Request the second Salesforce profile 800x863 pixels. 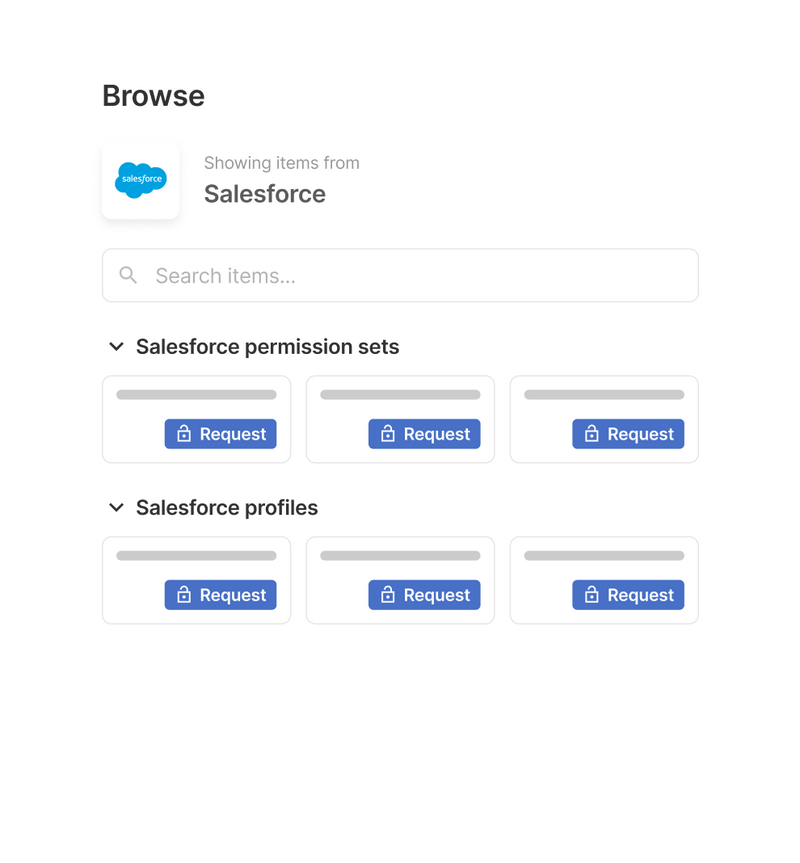click(424, 595)
